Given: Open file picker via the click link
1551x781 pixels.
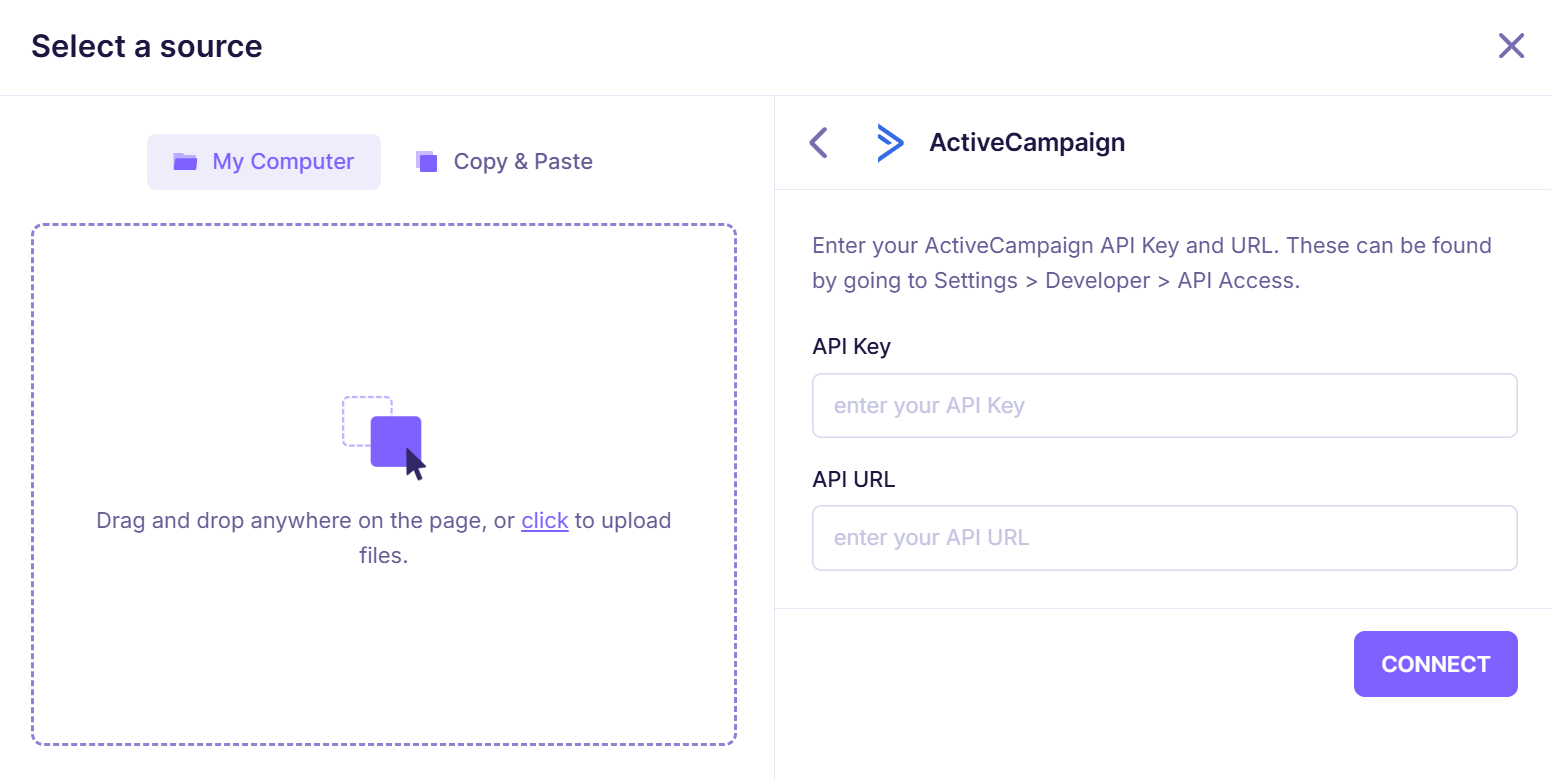Looking at the screenshot, I should point(545,520).
